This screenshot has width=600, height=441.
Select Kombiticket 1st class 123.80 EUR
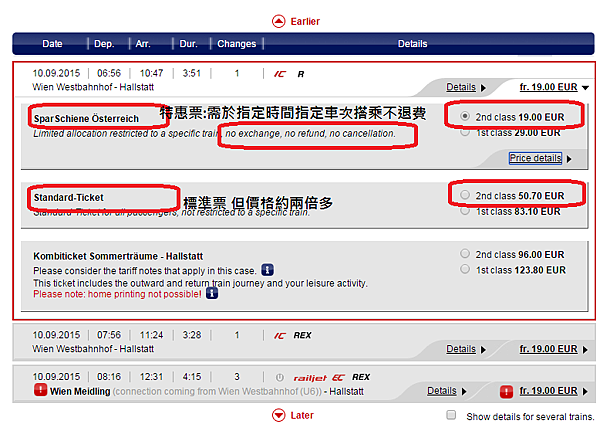tap(465, 269)
